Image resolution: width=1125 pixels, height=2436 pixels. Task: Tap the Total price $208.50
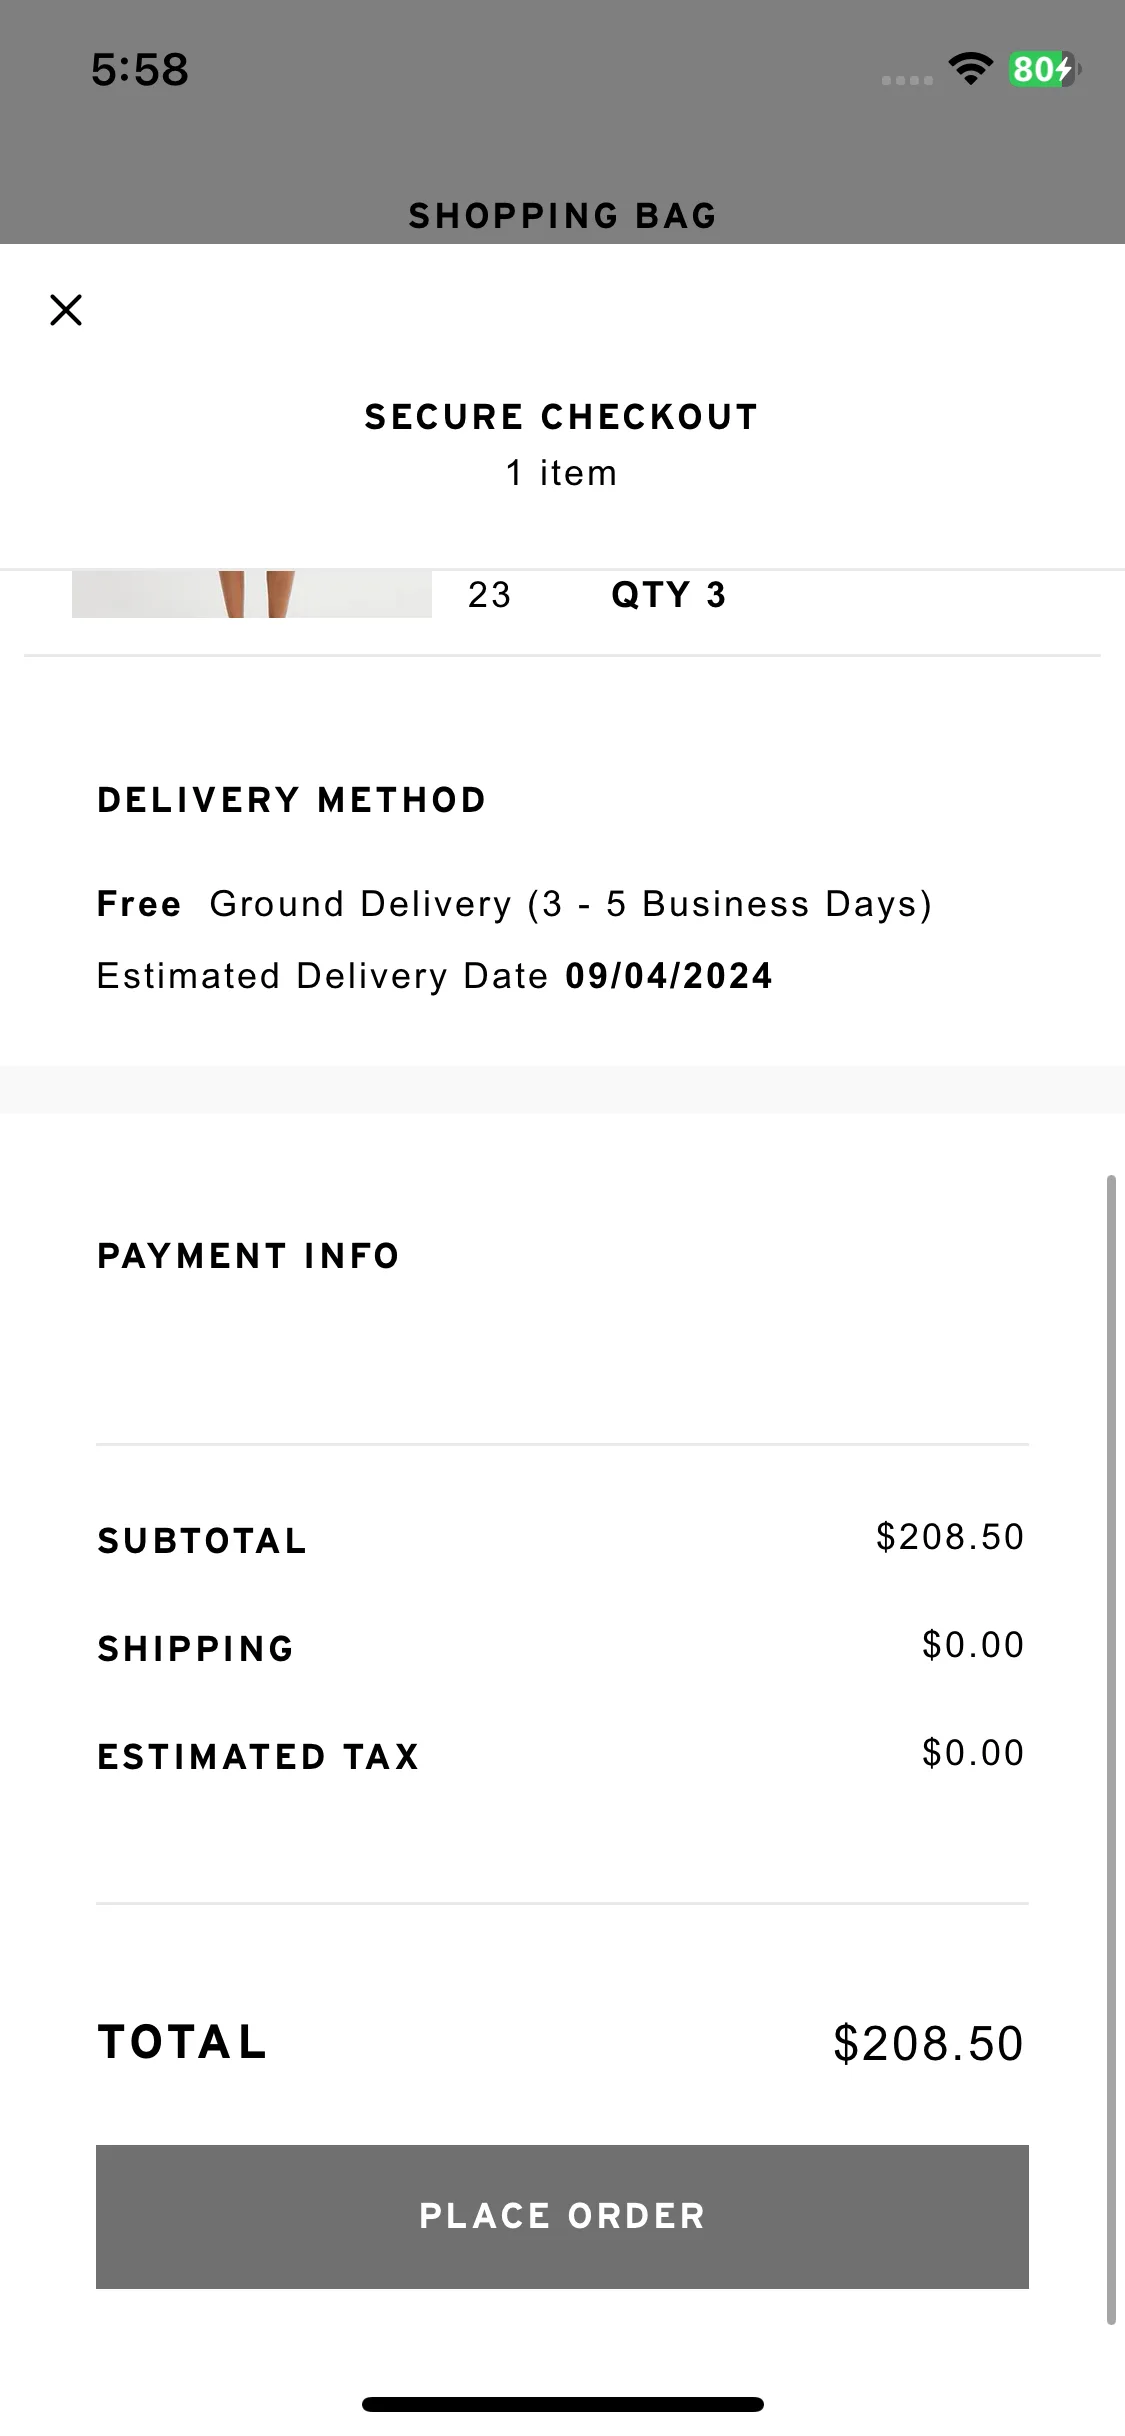coord(928,2043)
